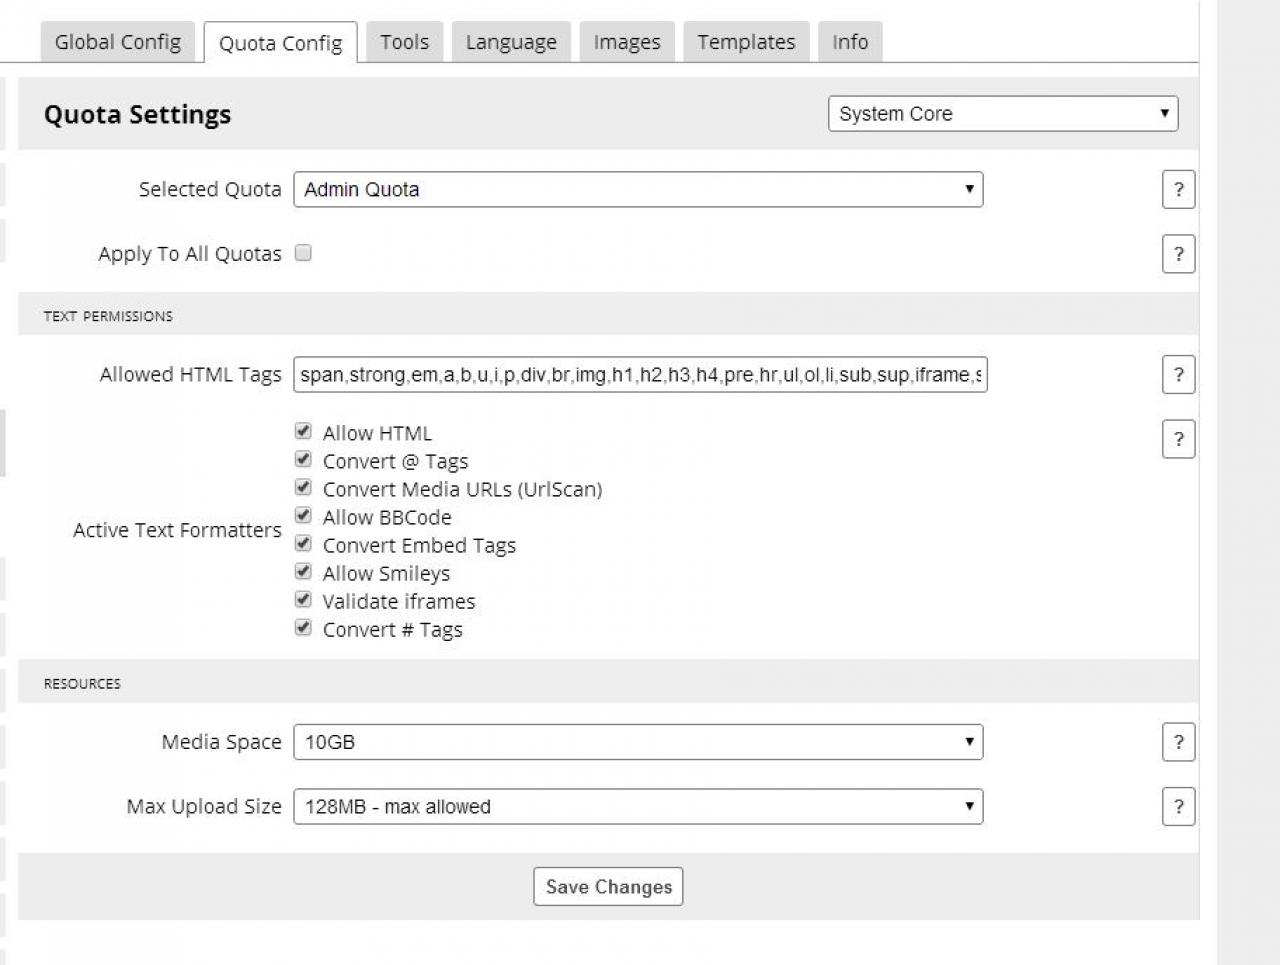Viewport: 1280px width, 965px height.
Task: Click help icon for Max Upload Size
Action: click(x=1178, y=807)
